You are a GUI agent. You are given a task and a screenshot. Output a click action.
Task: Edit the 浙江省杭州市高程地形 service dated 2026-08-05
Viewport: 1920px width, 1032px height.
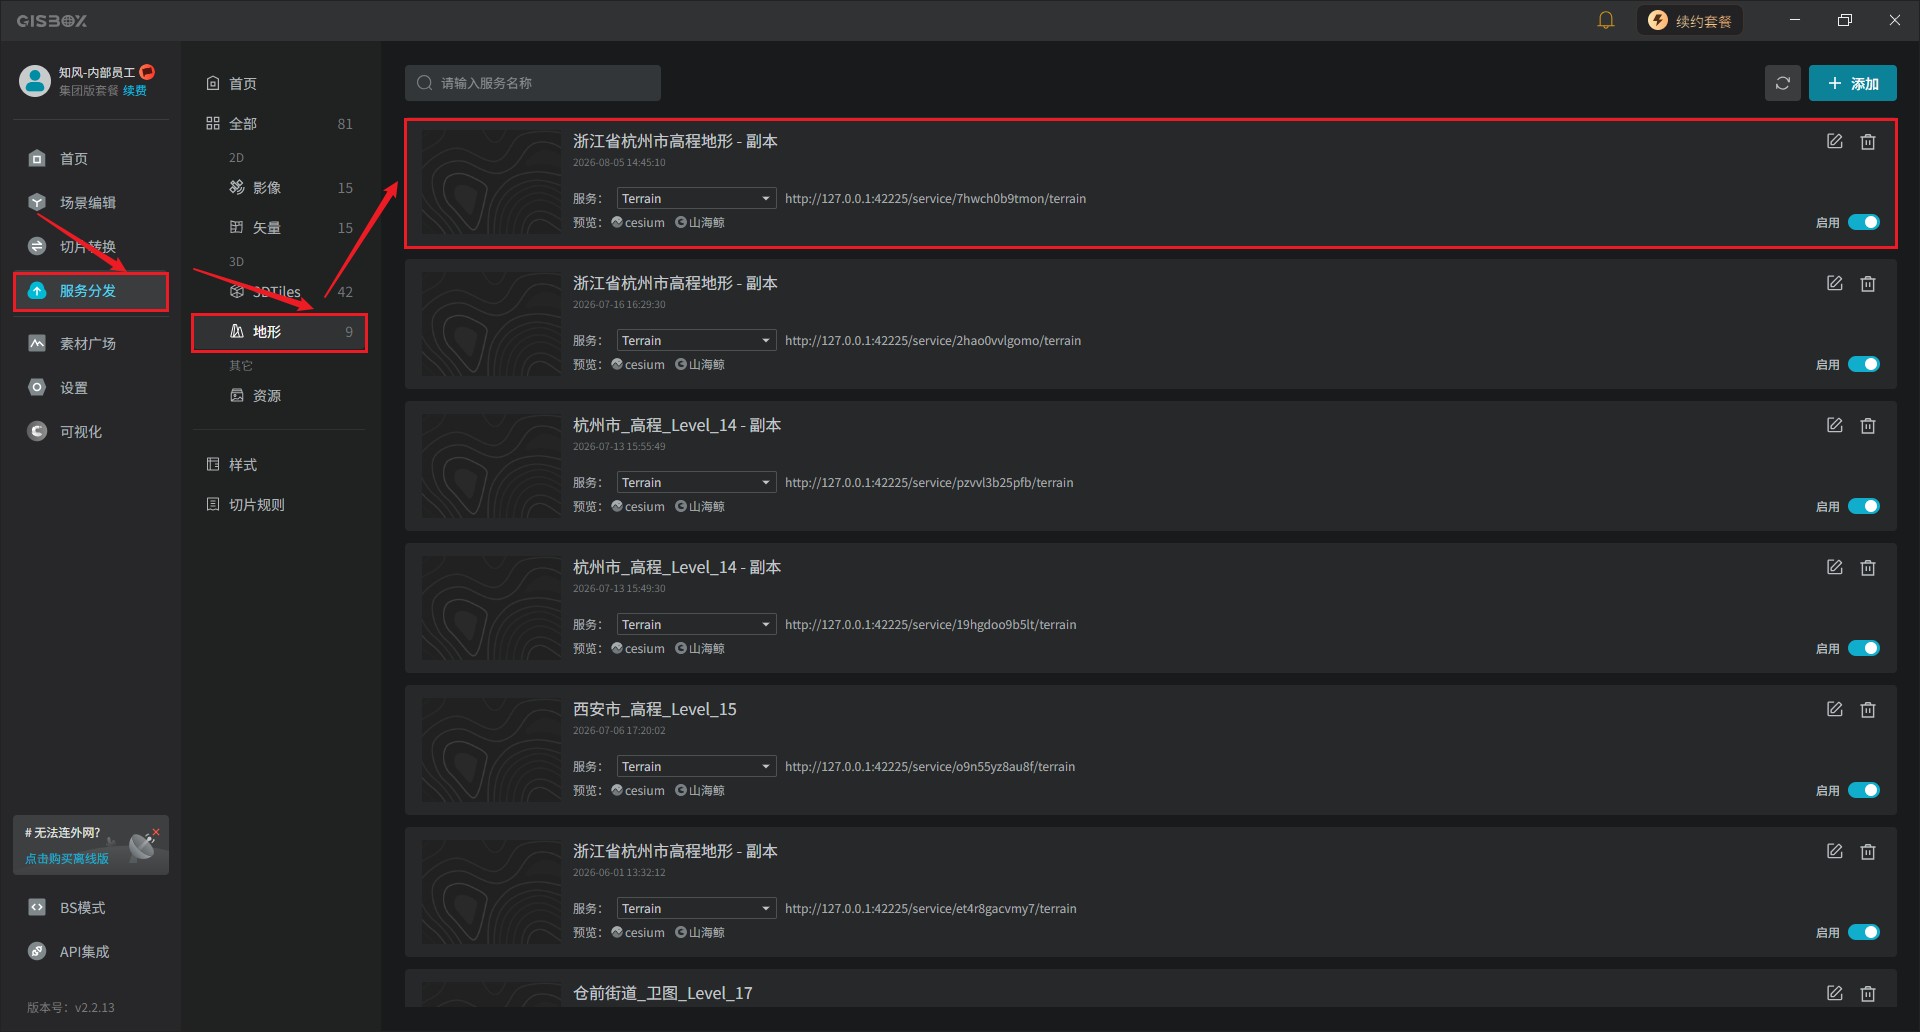click(1834, 142)
